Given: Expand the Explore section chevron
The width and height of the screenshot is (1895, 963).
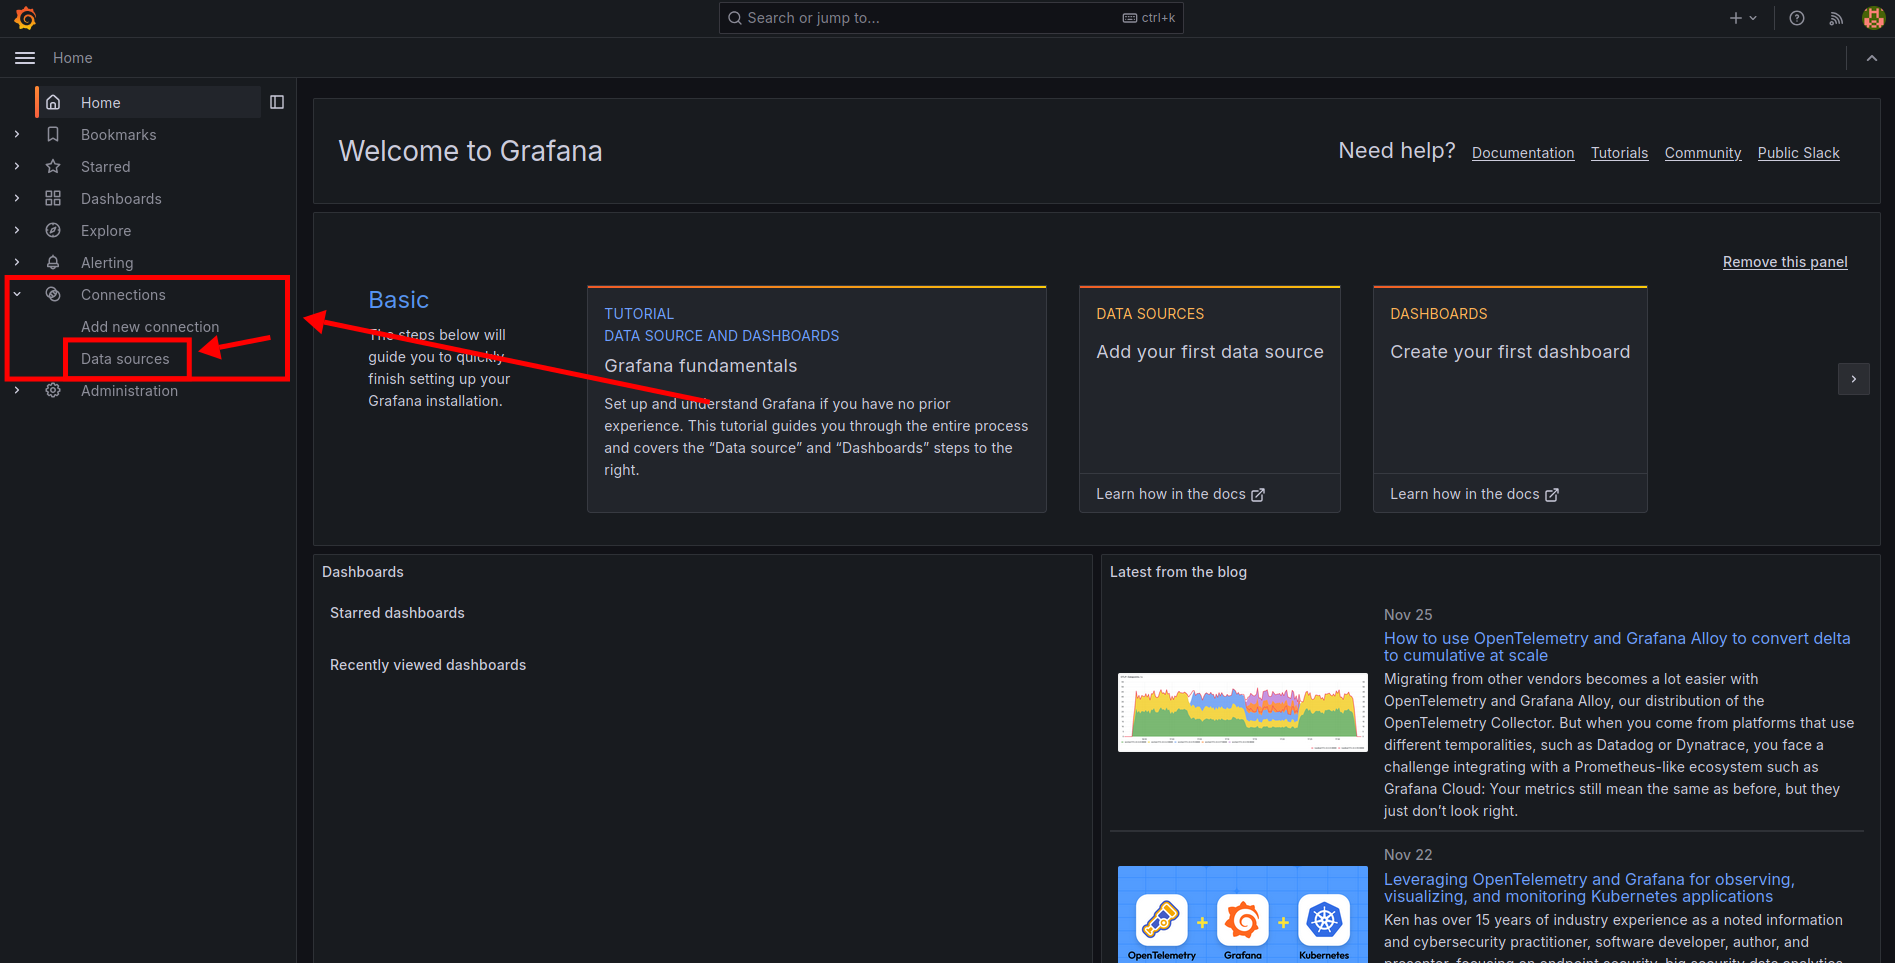Looking at the screenshot, I should coord(17,230).
